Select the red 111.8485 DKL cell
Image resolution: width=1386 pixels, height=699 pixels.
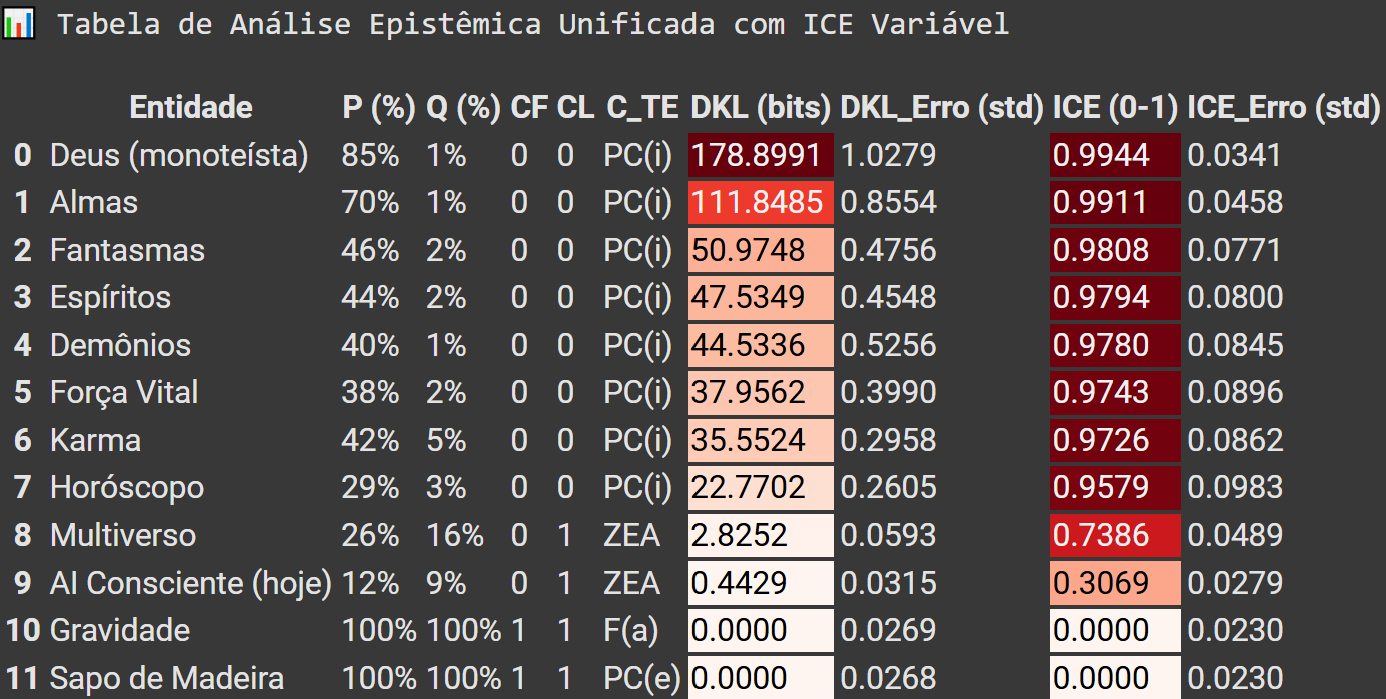(x=760, y=203)
